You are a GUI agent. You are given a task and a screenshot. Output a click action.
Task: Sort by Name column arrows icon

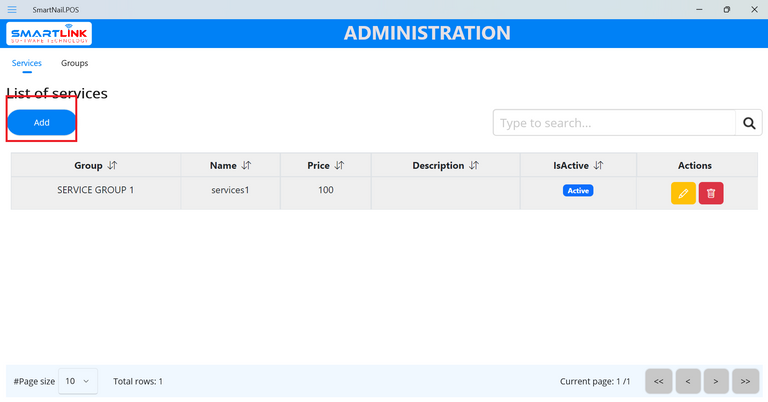click(x=246, y=166)
